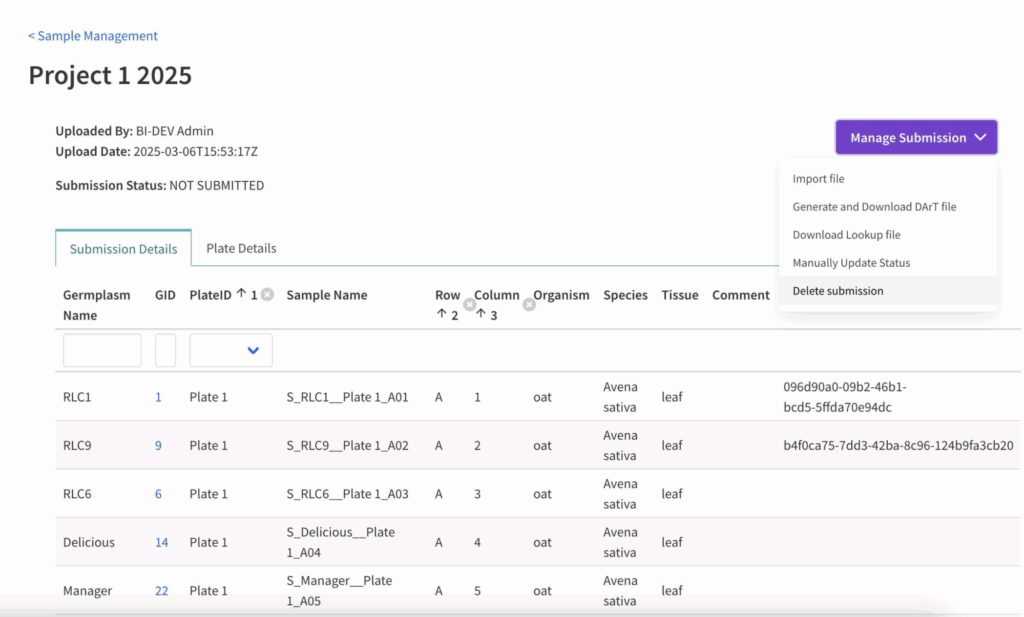The width and height of the screenshot is (1024, 617).
Task: Choose Manually Update Status
Action: pyautogui.click(x=851, y=263)
